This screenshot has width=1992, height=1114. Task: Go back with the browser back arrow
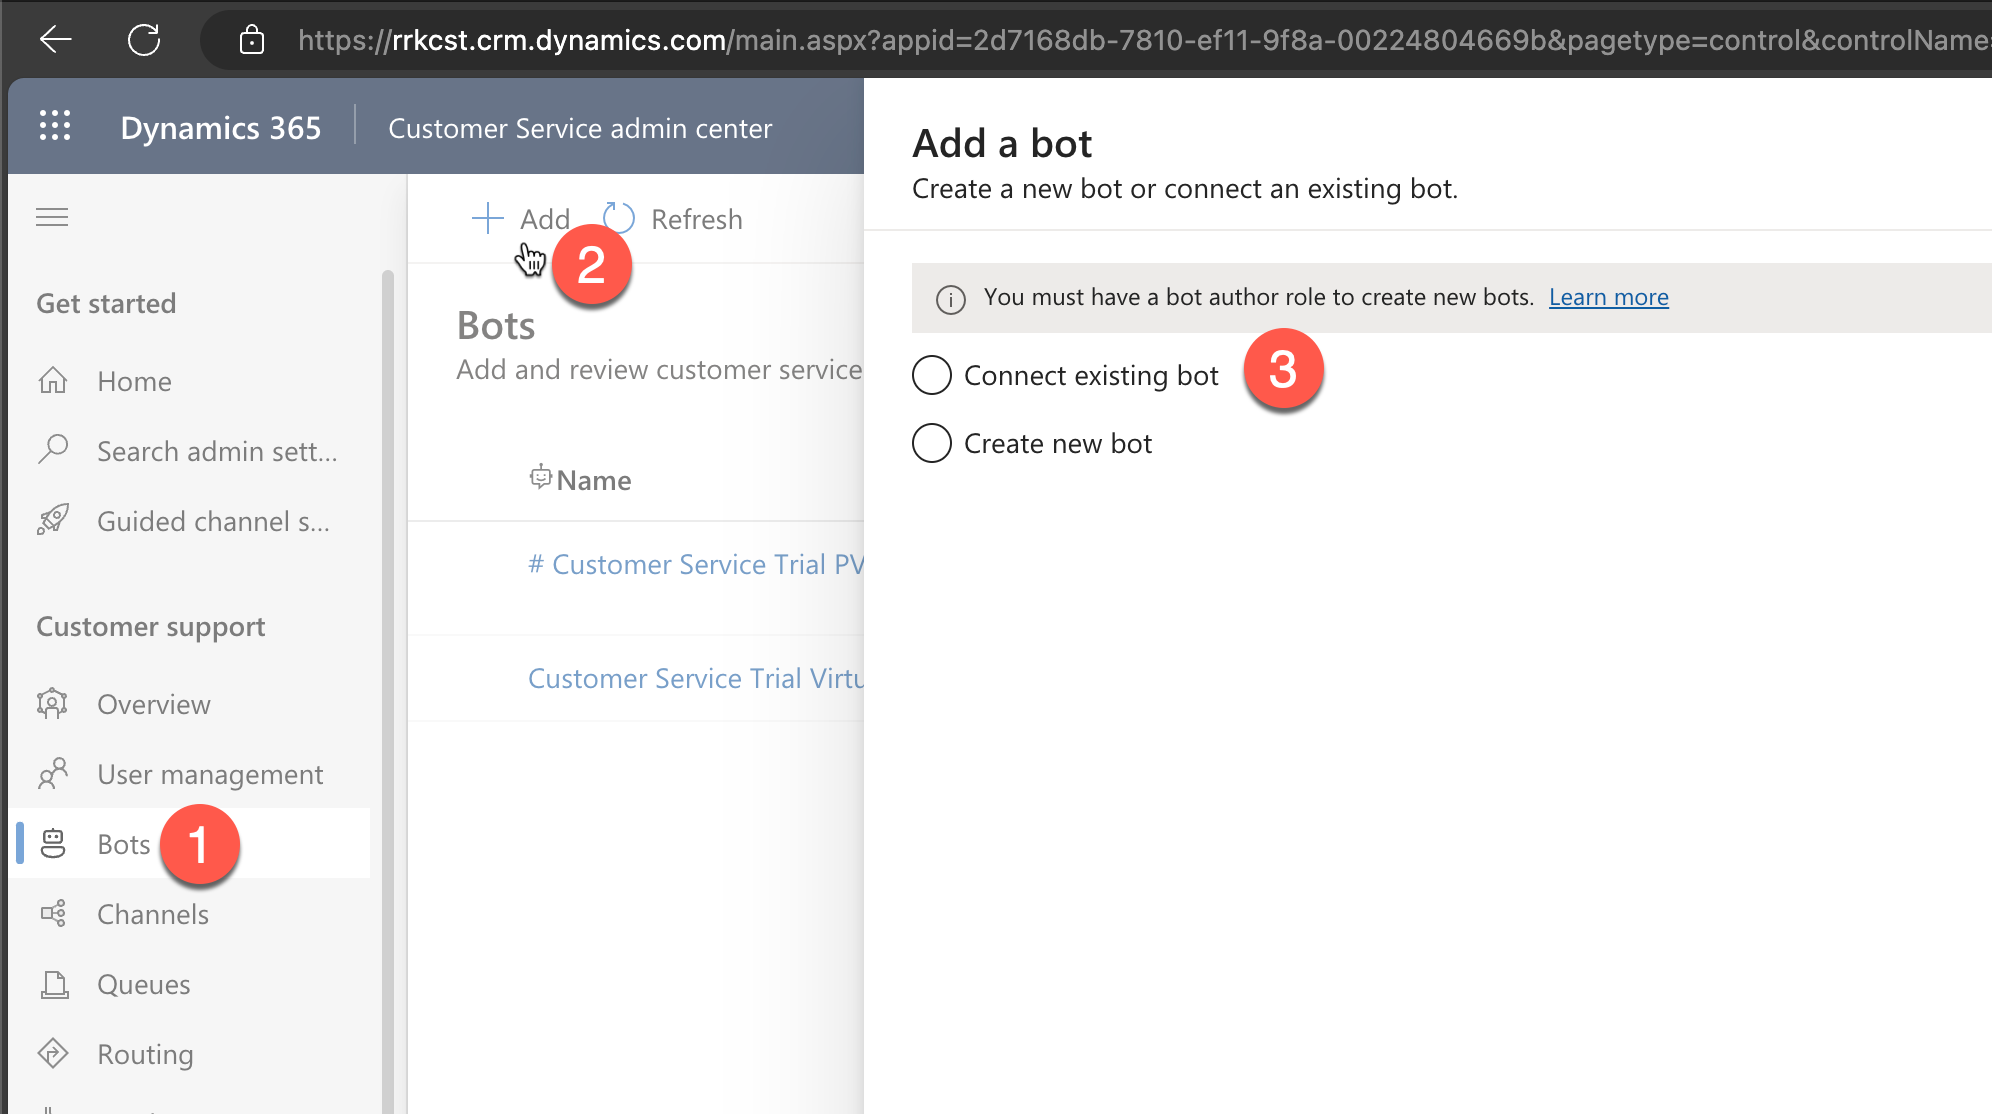[56, 40]
